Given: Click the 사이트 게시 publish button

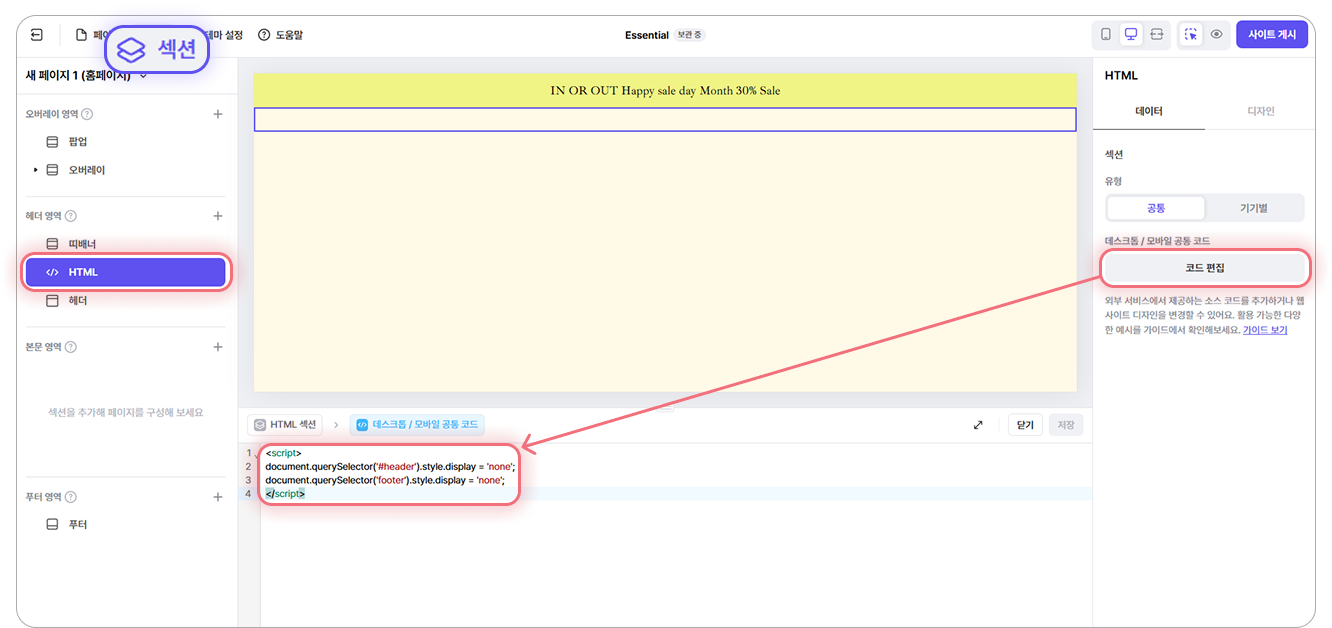Looking at the screenshot, I should [1272, 34].
